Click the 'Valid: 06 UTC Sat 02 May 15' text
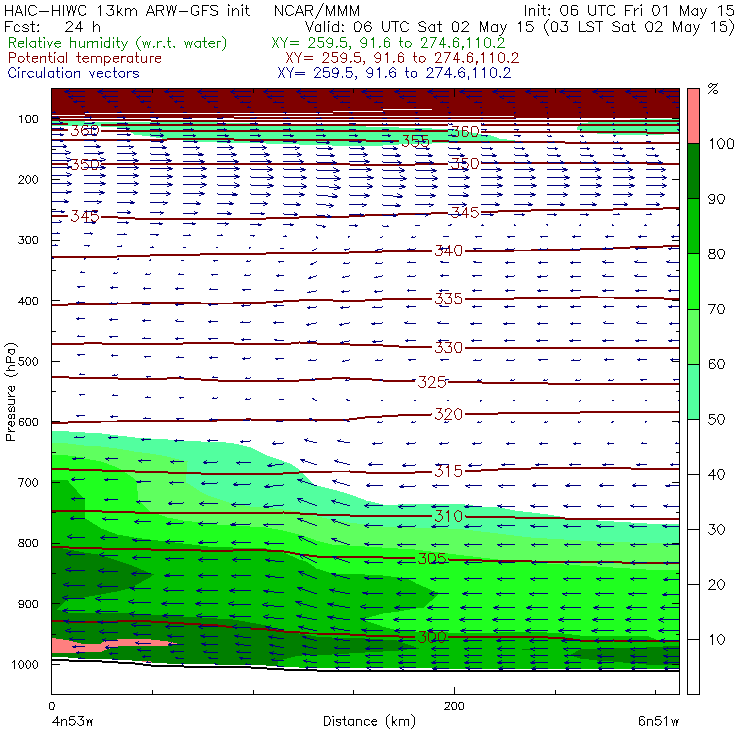 click(x=418, y=26)
